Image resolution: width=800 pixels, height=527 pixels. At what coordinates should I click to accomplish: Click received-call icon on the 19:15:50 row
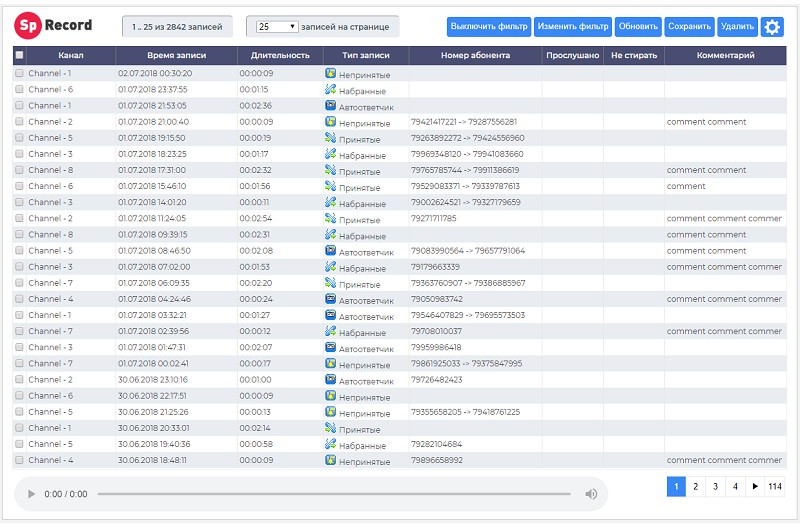point(330,138)
